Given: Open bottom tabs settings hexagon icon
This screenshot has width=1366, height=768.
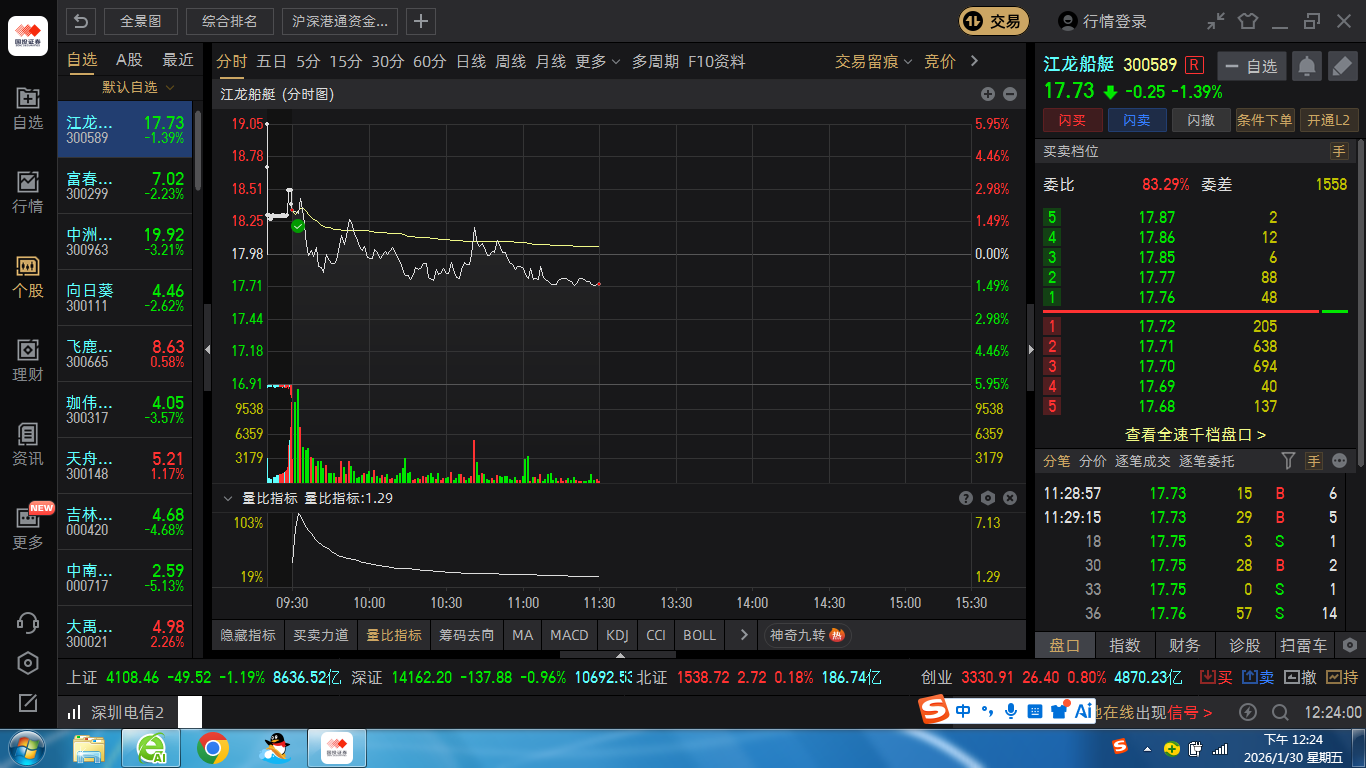Looking at the screenshot, I should [x=1350, y=645].
